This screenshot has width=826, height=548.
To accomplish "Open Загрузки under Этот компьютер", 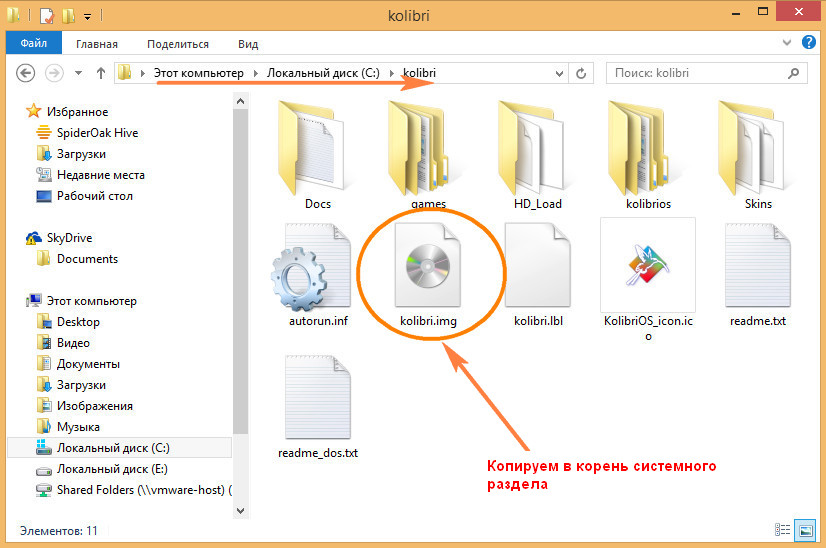I will coord(81,385).
